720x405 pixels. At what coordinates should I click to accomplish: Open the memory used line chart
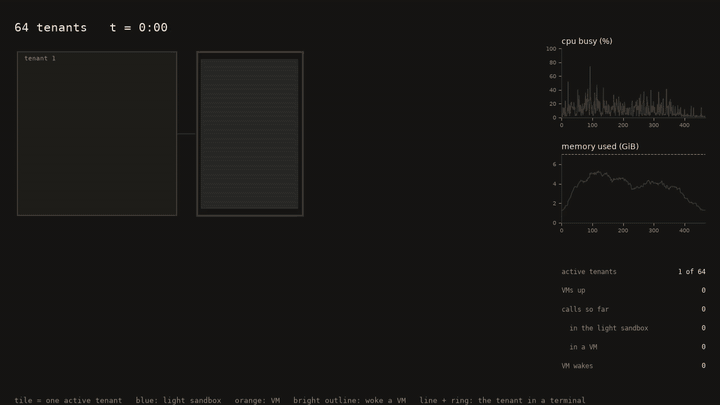click(633, 189)
